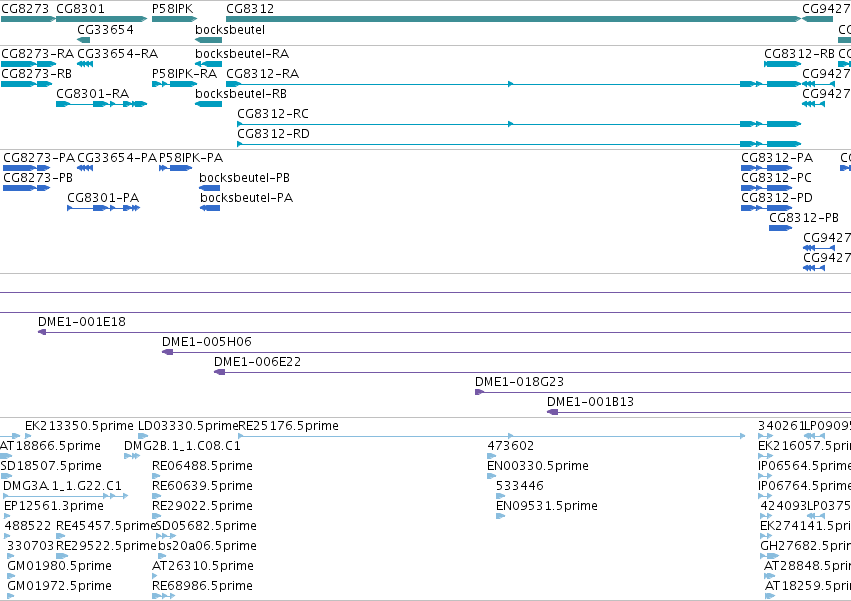Click the AT26310.5prime EST label
The height and width of the screenshot is (601, 851).
[x=203, y=567]
